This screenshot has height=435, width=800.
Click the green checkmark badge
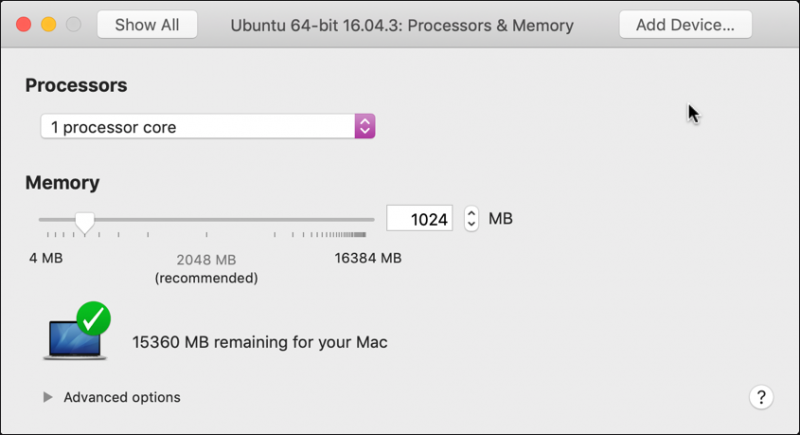94,319
